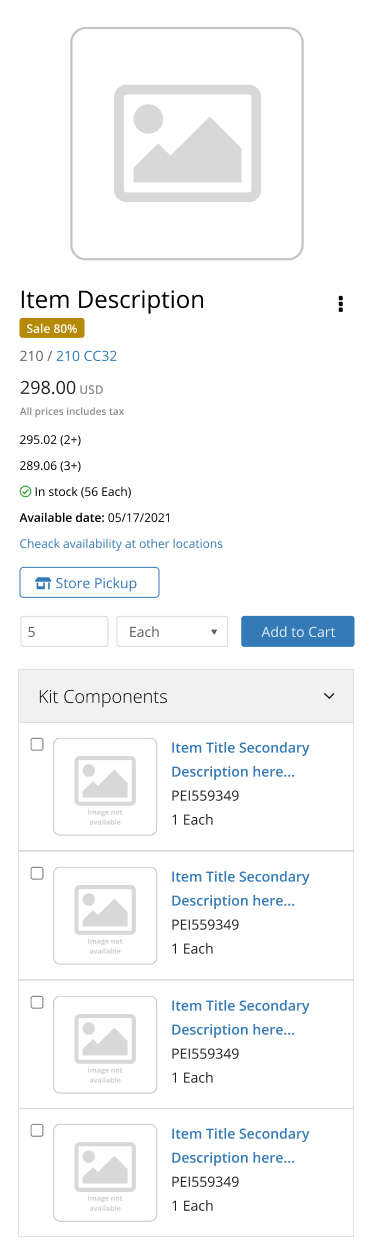This screenshot has height=1257, width=375.
Task: Open the Each unit dropdown
Action: [172, 632]
